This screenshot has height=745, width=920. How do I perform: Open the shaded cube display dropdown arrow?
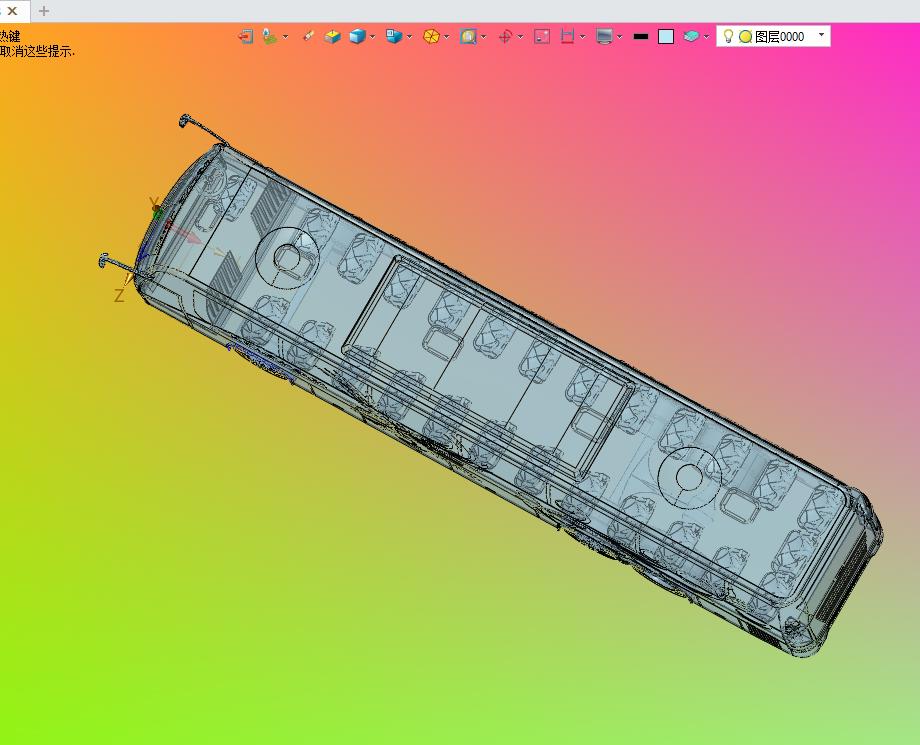[372, 37]
